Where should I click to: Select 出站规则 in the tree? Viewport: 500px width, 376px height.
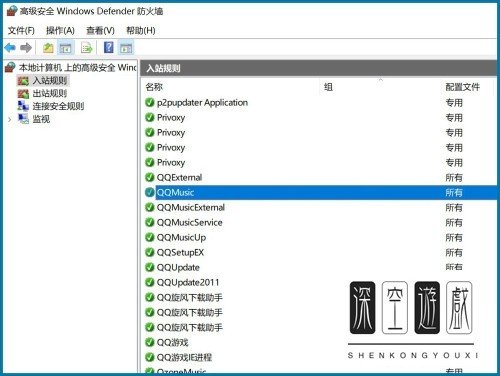[x=50, y=94]
